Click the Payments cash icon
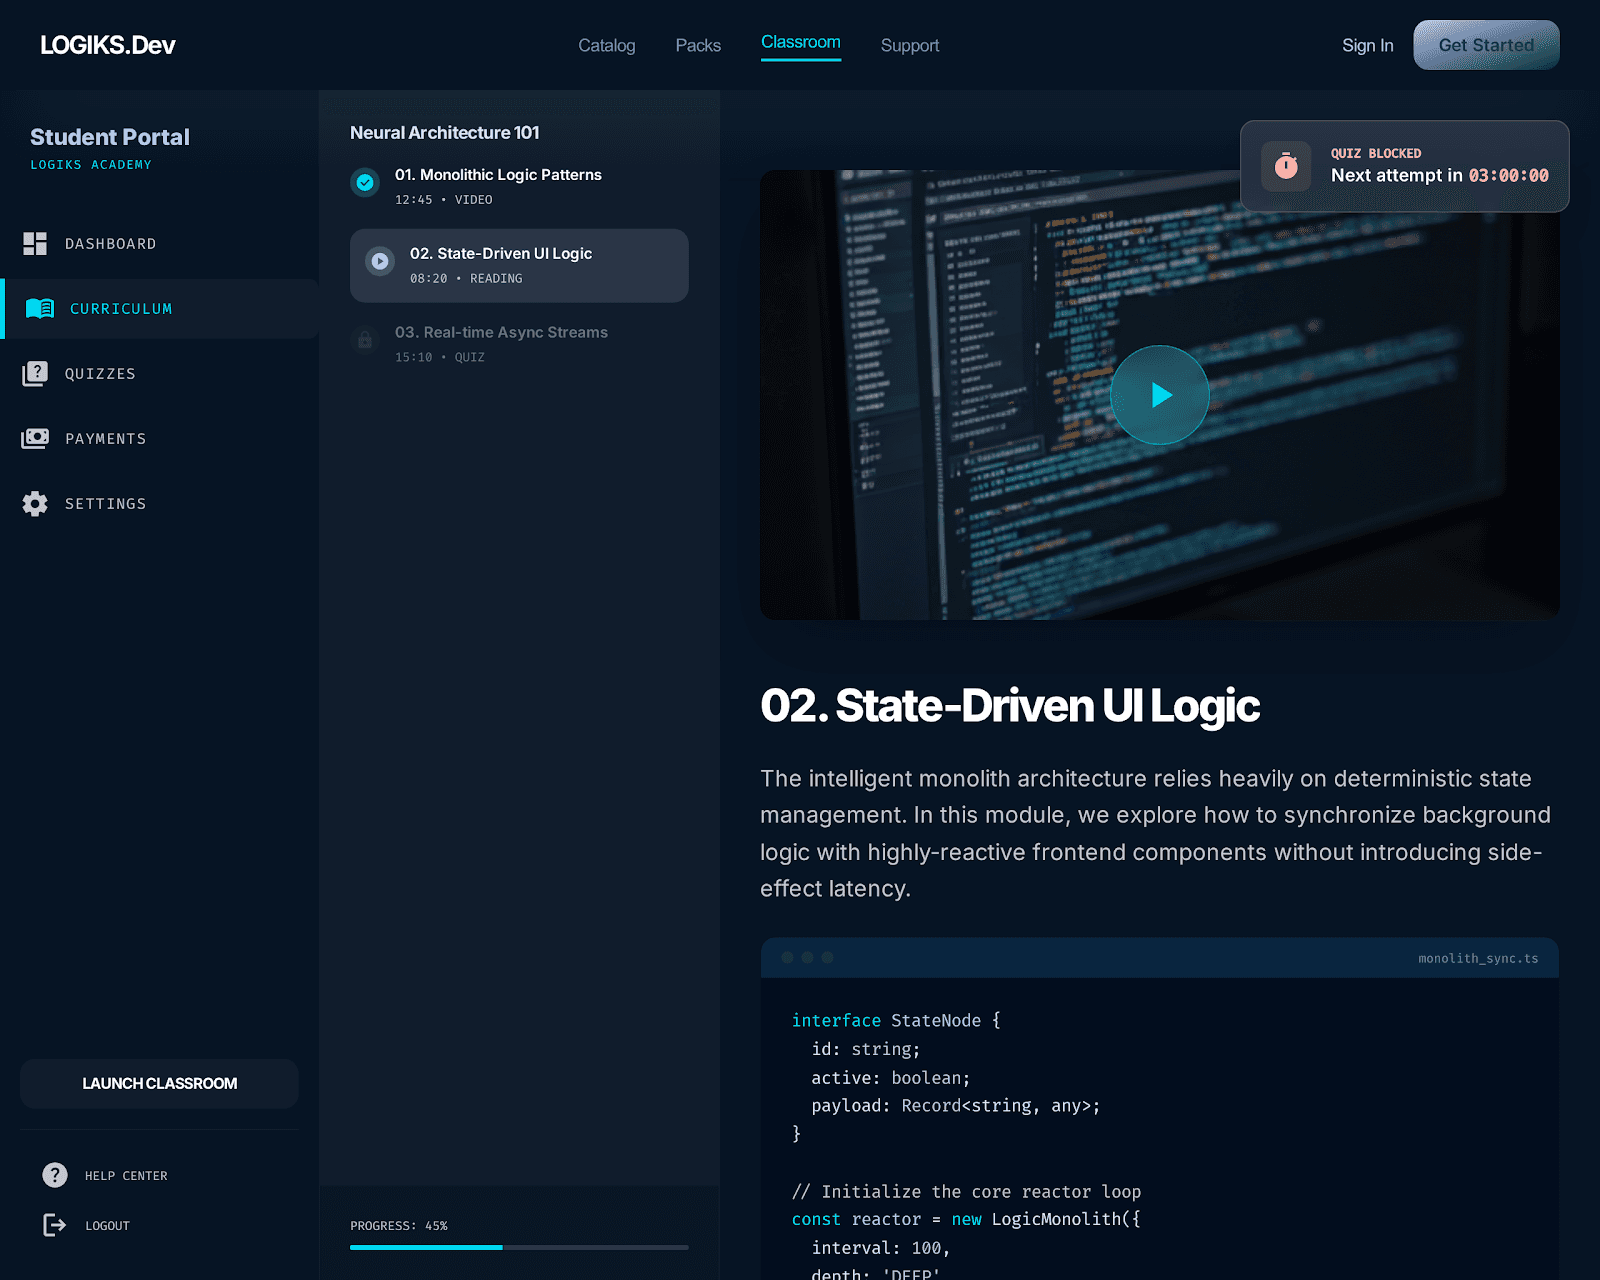 [35, 439]
